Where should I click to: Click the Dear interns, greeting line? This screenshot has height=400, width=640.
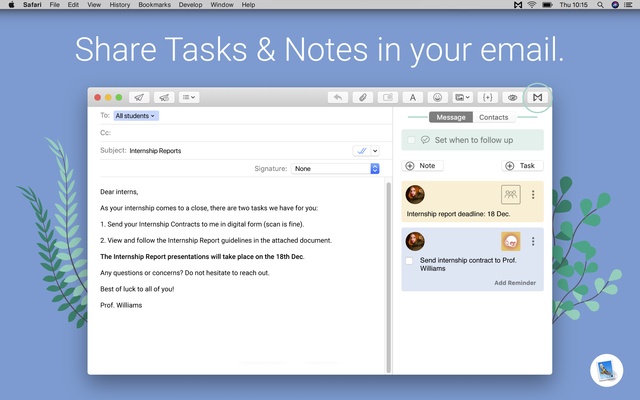[119, 192]
